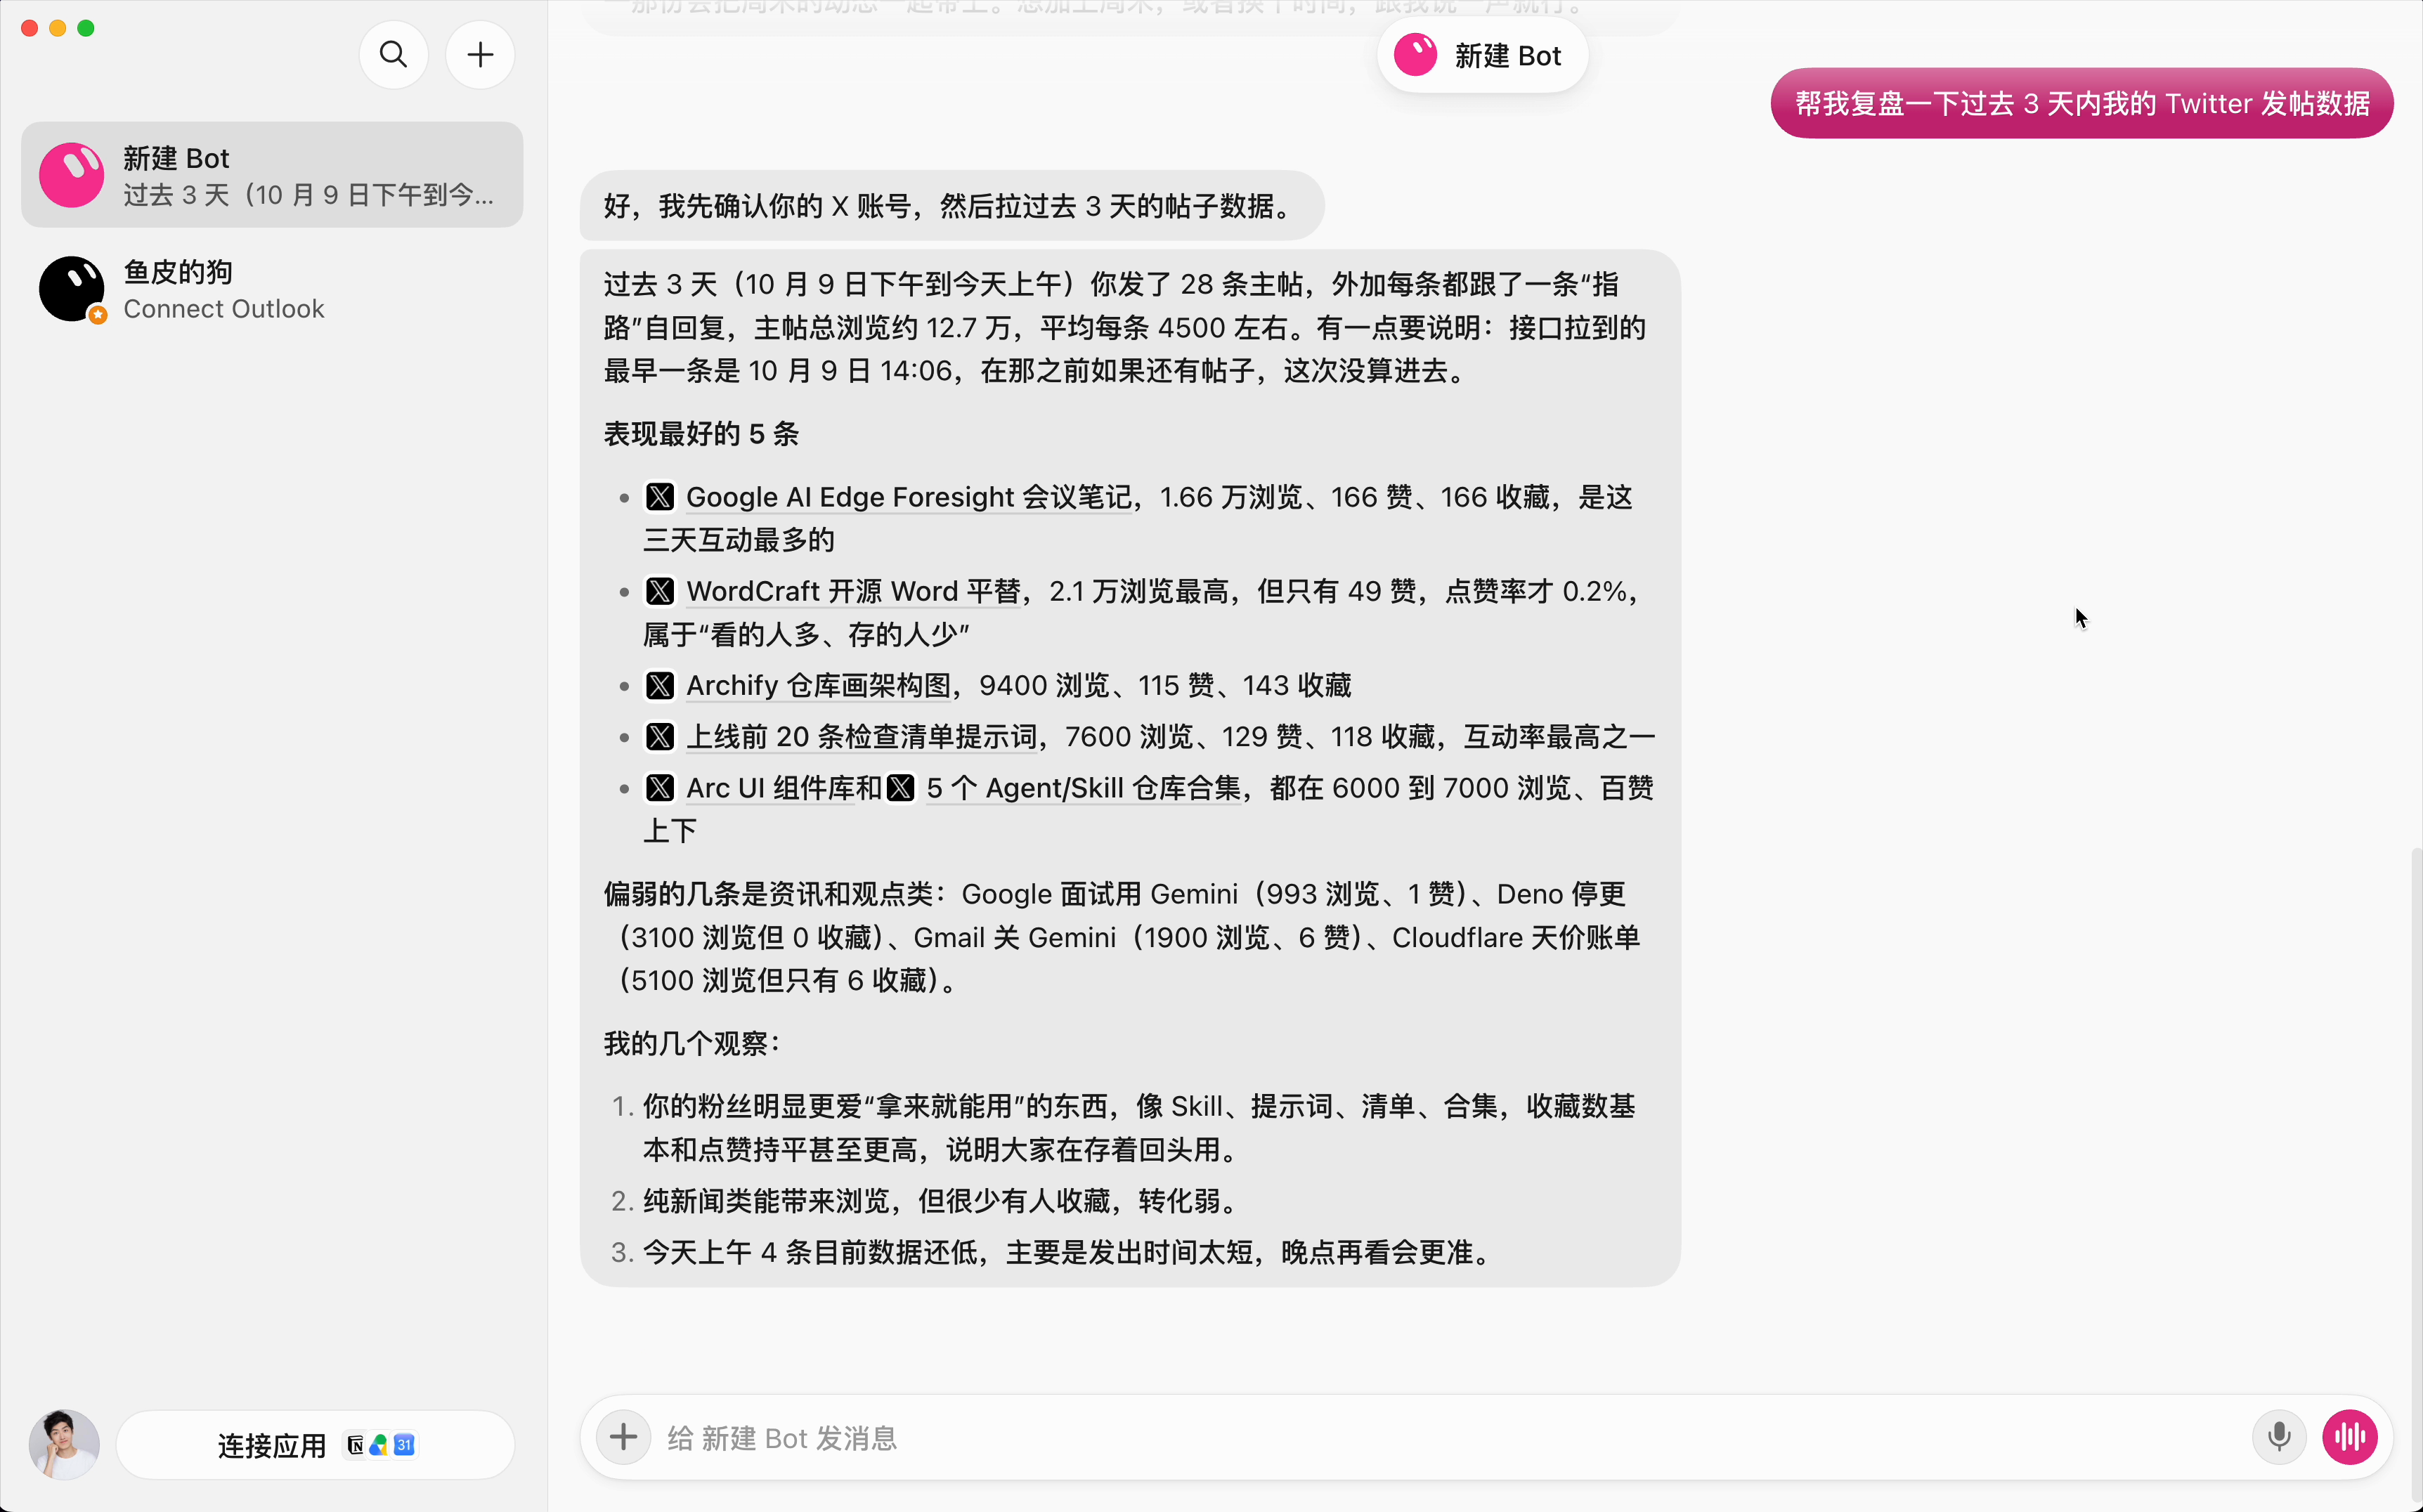Click the microphone dictation icon
Image resolution: width=2423 pixels, height=1512 pixels.
pos(2279,1437)
